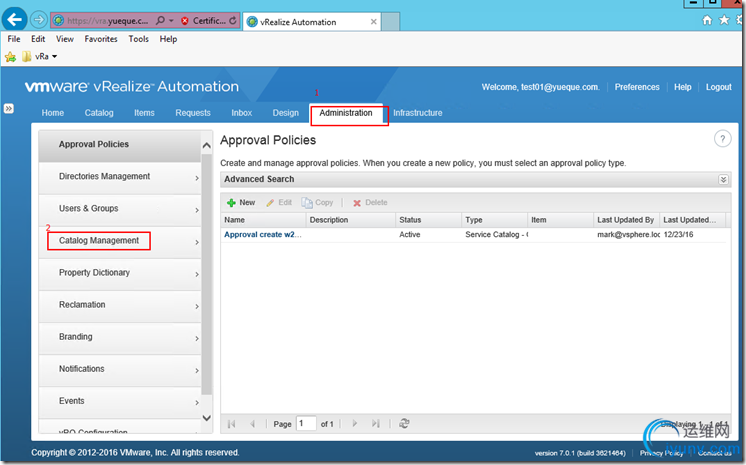Open the vRa favorites folder dropdown

point(40,57)
